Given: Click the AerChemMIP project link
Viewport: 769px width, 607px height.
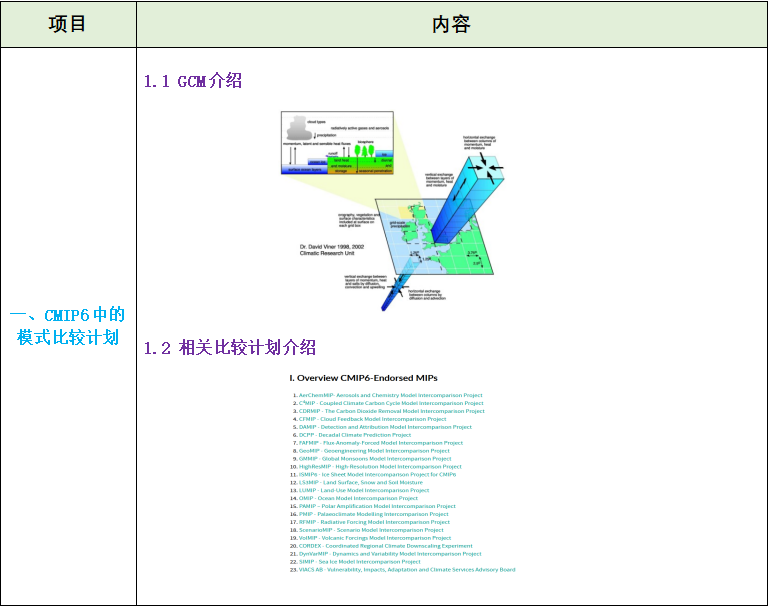Looking at the screenshot, I should 390,395.
